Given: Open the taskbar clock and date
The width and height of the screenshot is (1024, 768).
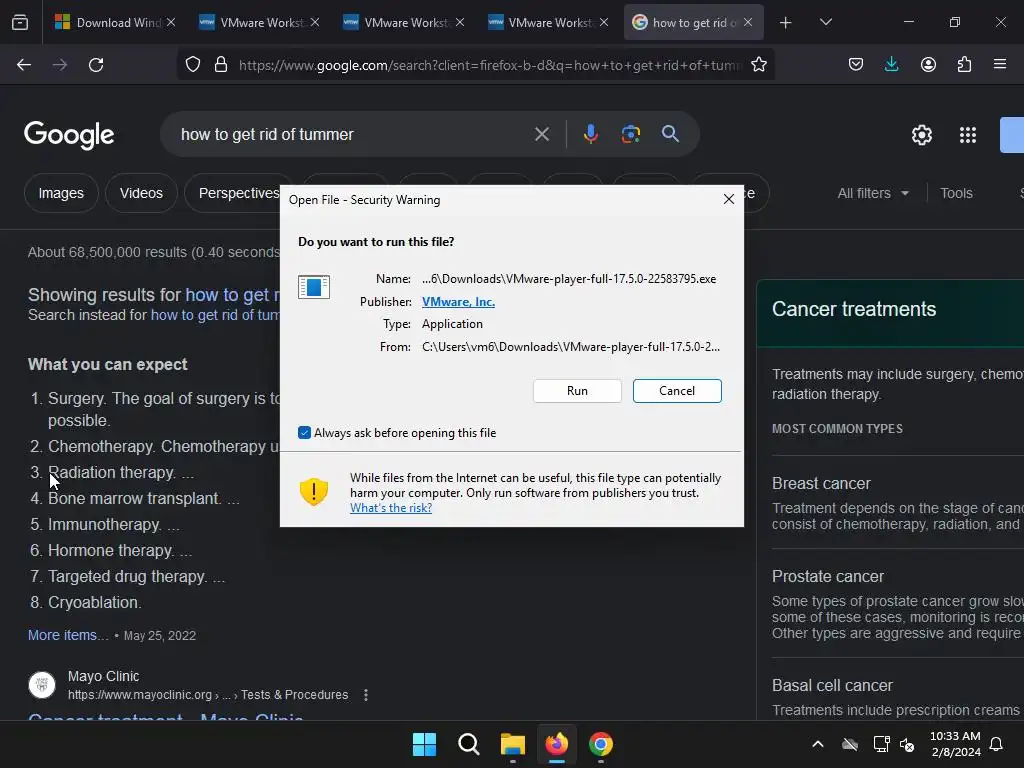Looking at the screenshot, I should 955,744.
